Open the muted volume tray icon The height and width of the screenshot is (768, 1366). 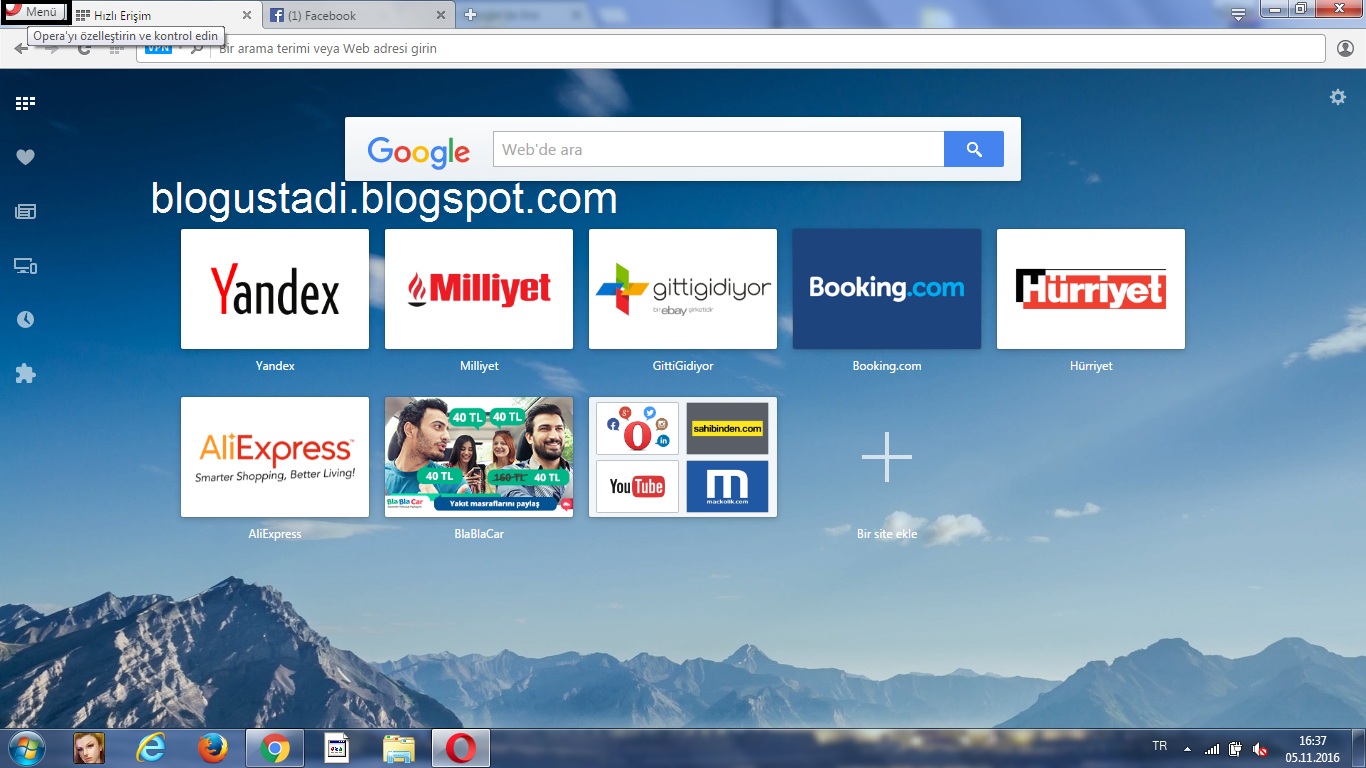point(1261,748)
